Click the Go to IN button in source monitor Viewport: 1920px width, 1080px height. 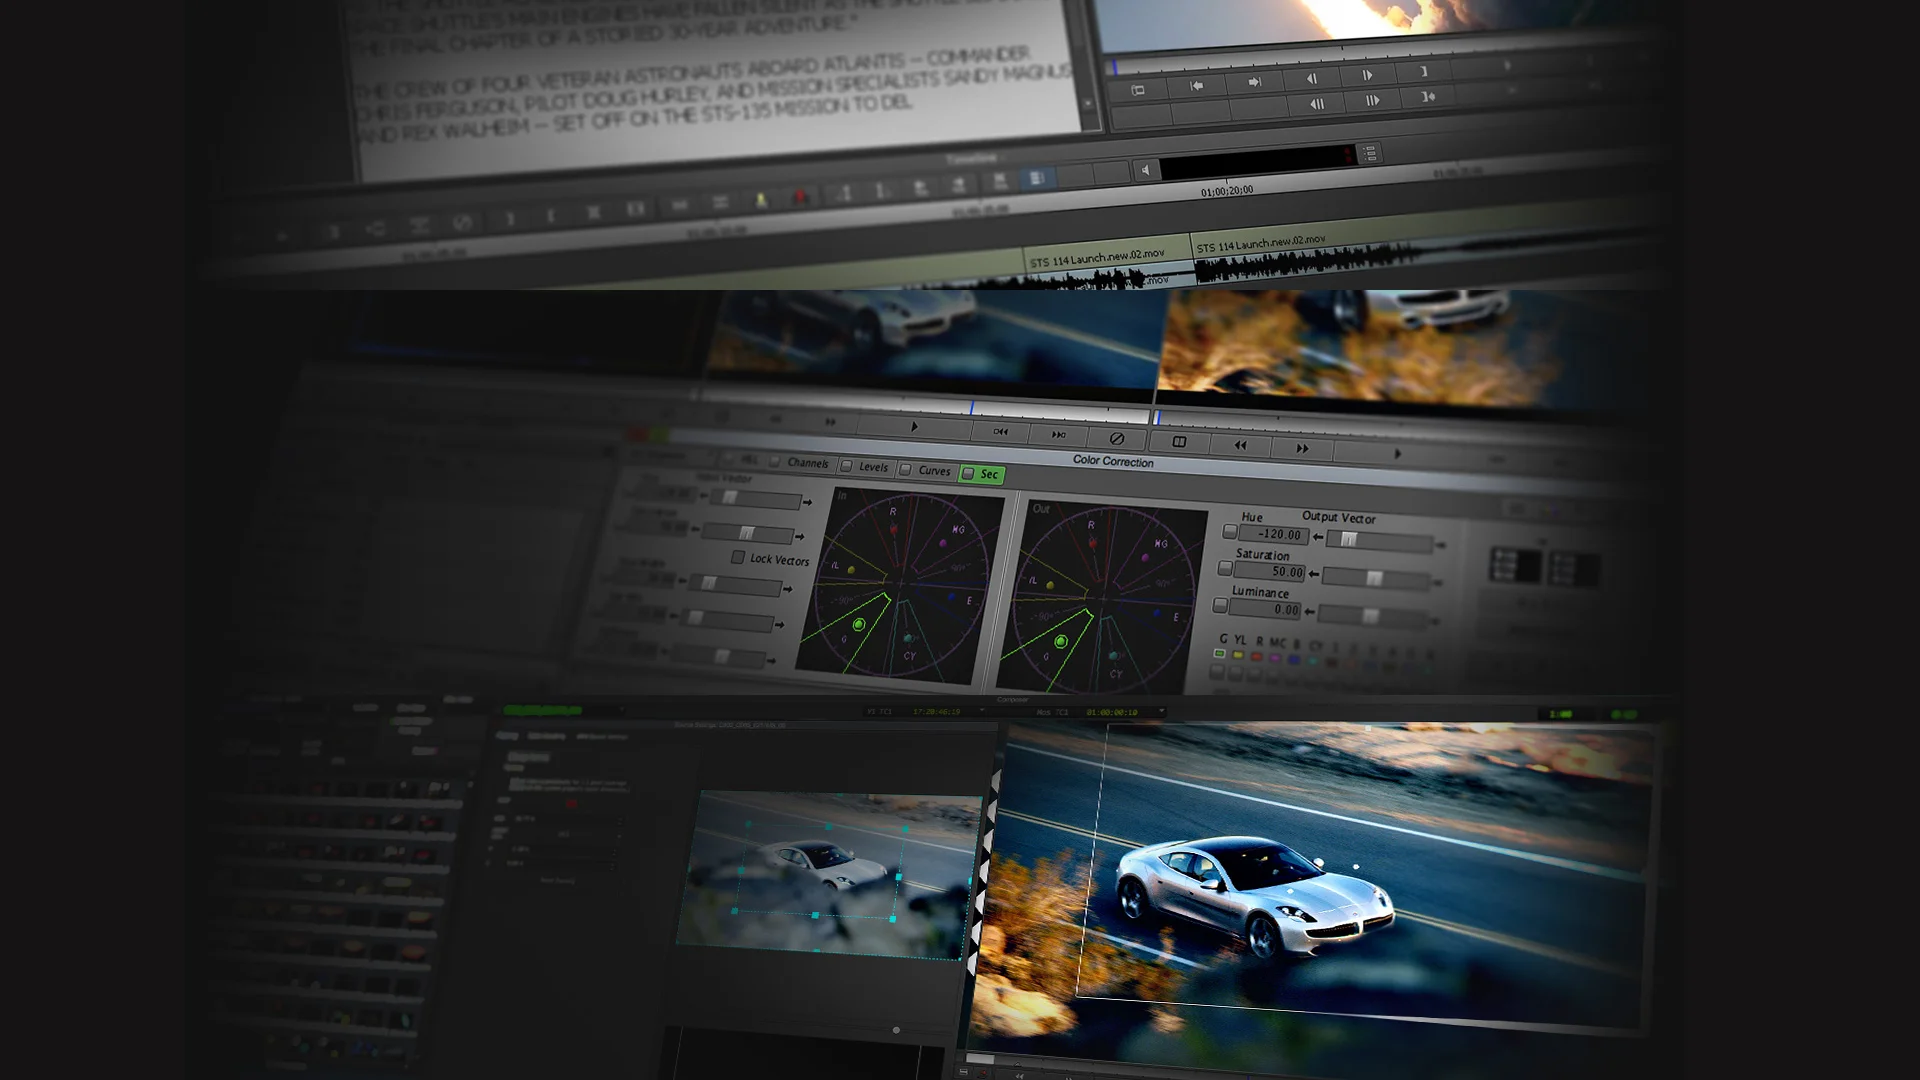(1196, 86)
